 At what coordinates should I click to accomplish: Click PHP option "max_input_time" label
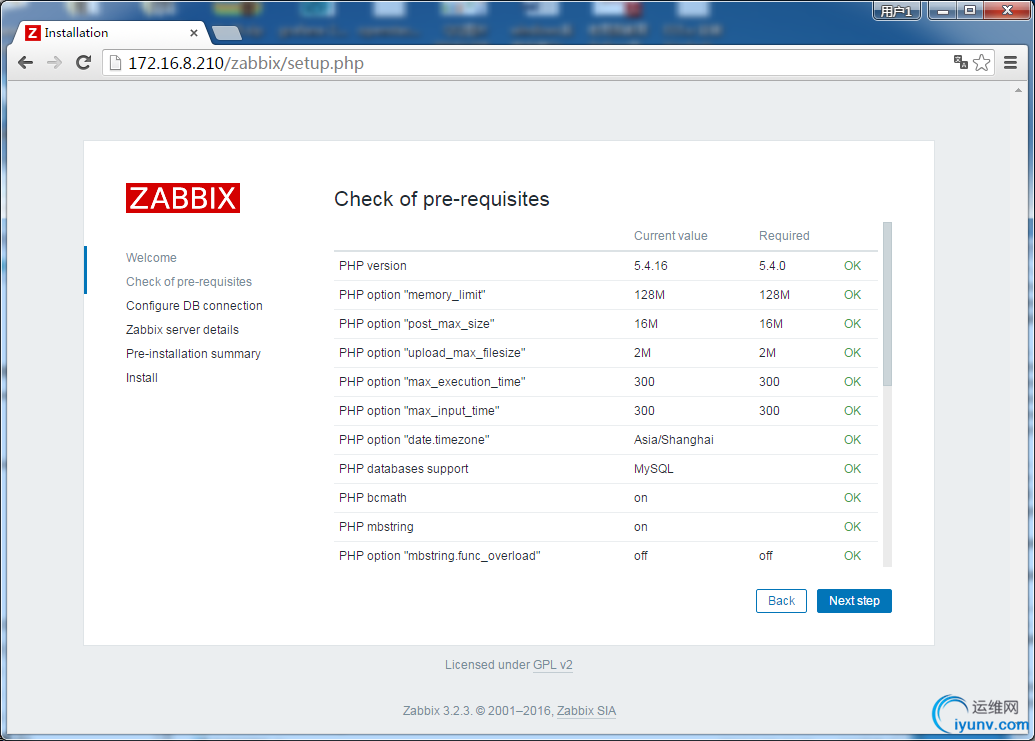[419, 411]
